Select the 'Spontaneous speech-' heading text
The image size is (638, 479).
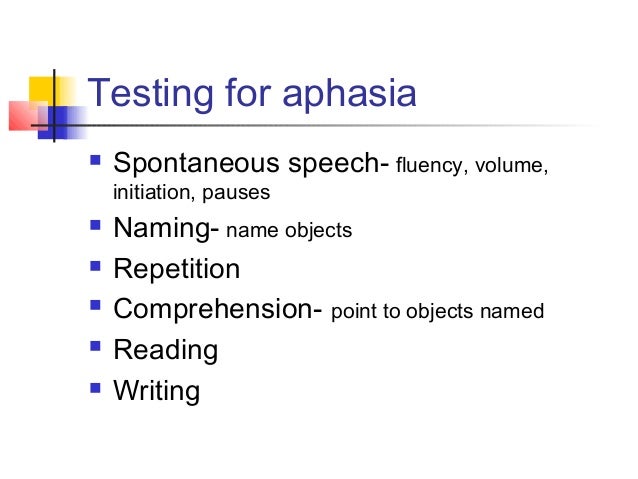point(251,164)
